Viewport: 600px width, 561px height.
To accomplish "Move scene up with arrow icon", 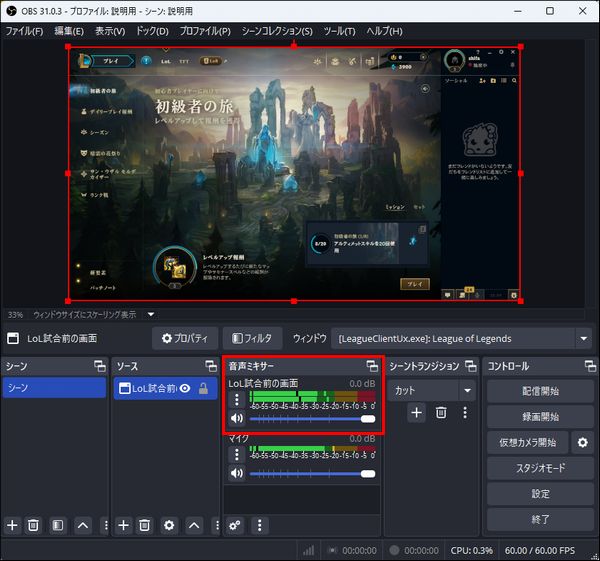I will tap(83, 525).
